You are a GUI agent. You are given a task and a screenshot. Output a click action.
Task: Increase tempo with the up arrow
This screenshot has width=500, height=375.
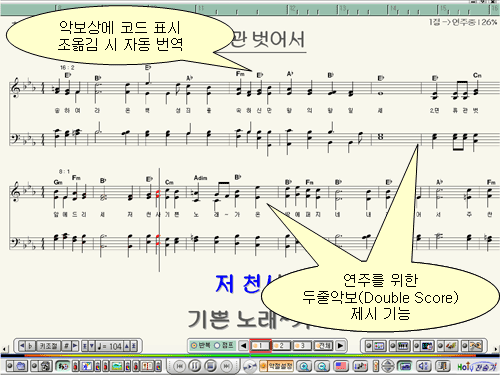click(127, 346)
